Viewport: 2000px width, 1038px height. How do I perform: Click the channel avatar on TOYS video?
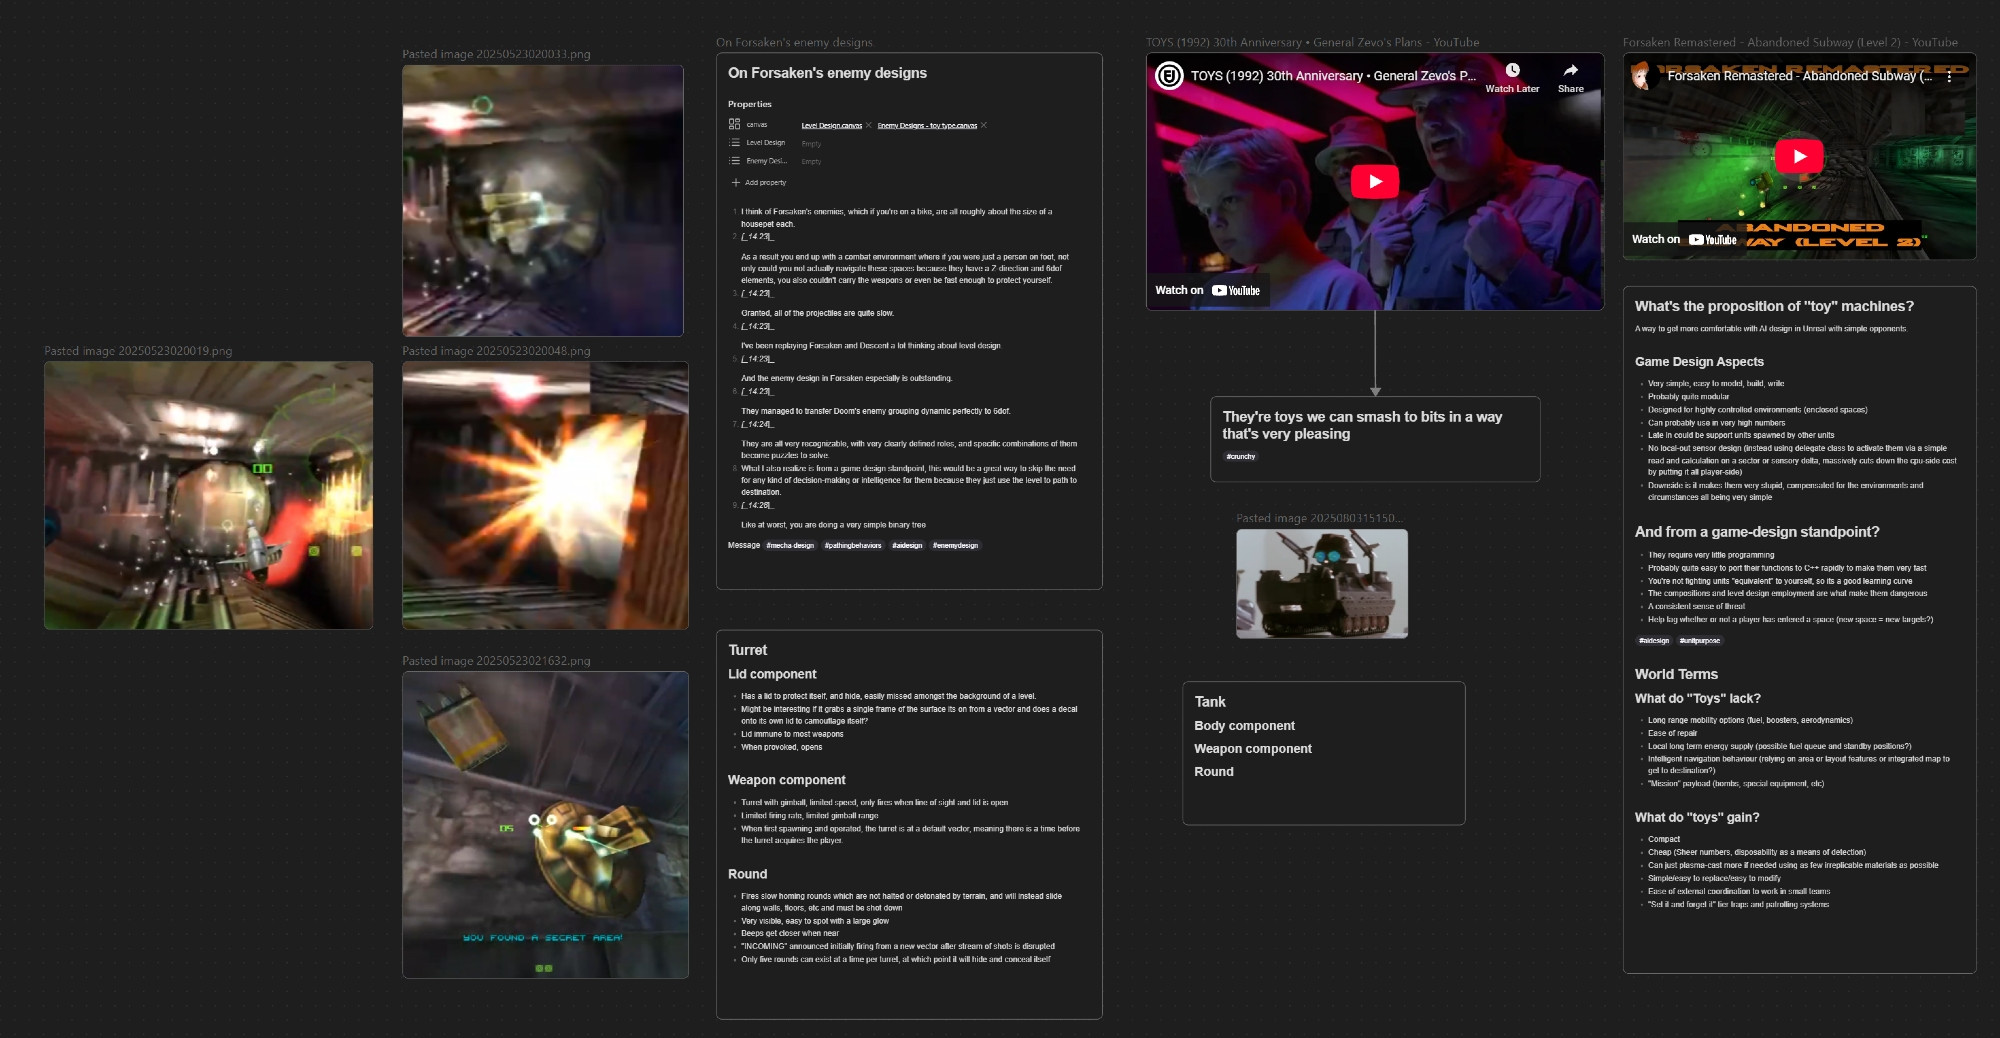coord(1169,75)
